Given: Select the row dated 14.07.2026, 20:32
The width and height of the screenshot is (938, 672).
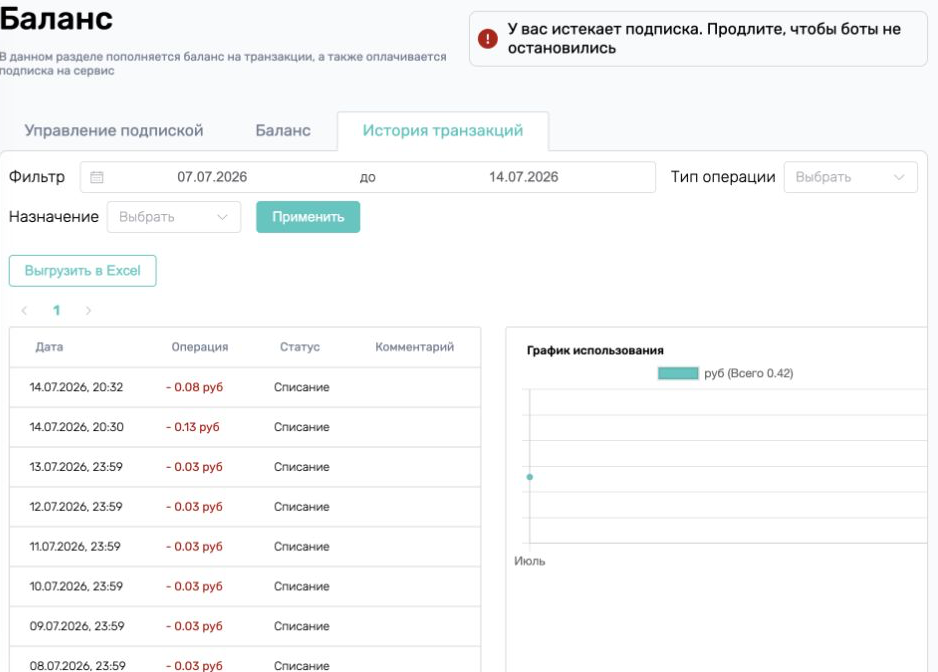Looking at the screenshot, I should pyautogui.click(x=245, y=387).
